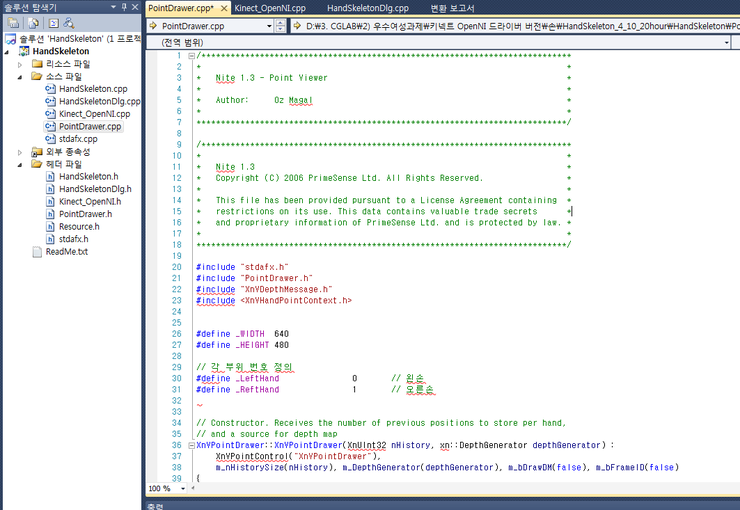Click the 리소스 파일 folder icon

(37, 64)
